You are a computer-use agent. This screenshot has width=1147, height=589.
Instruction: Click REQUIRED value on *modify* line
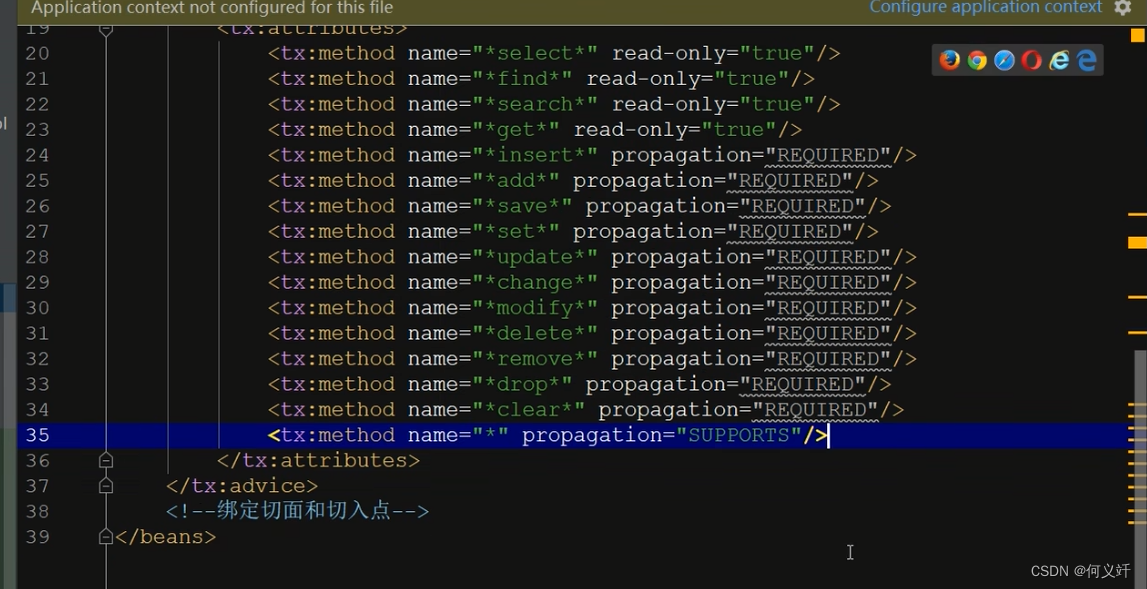click(828, 308)
